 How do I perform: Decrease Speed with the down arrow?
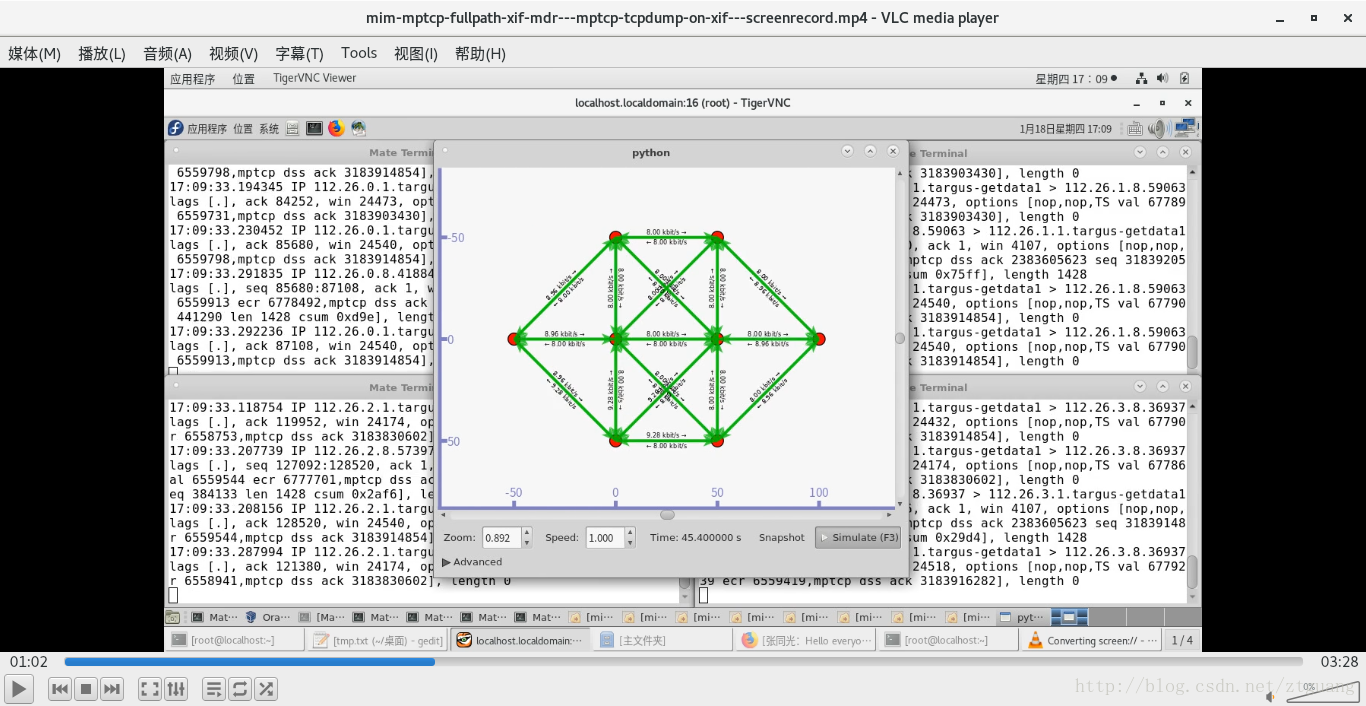pos(630,543)
